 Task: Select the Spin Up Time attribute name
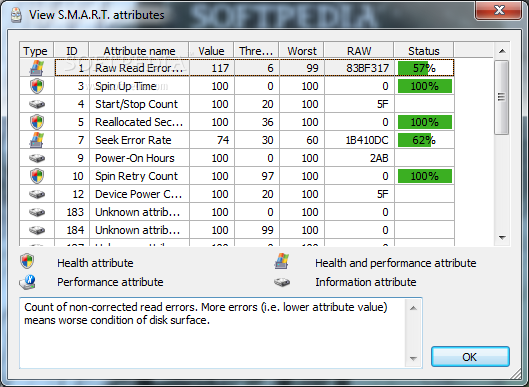[126, 86]
